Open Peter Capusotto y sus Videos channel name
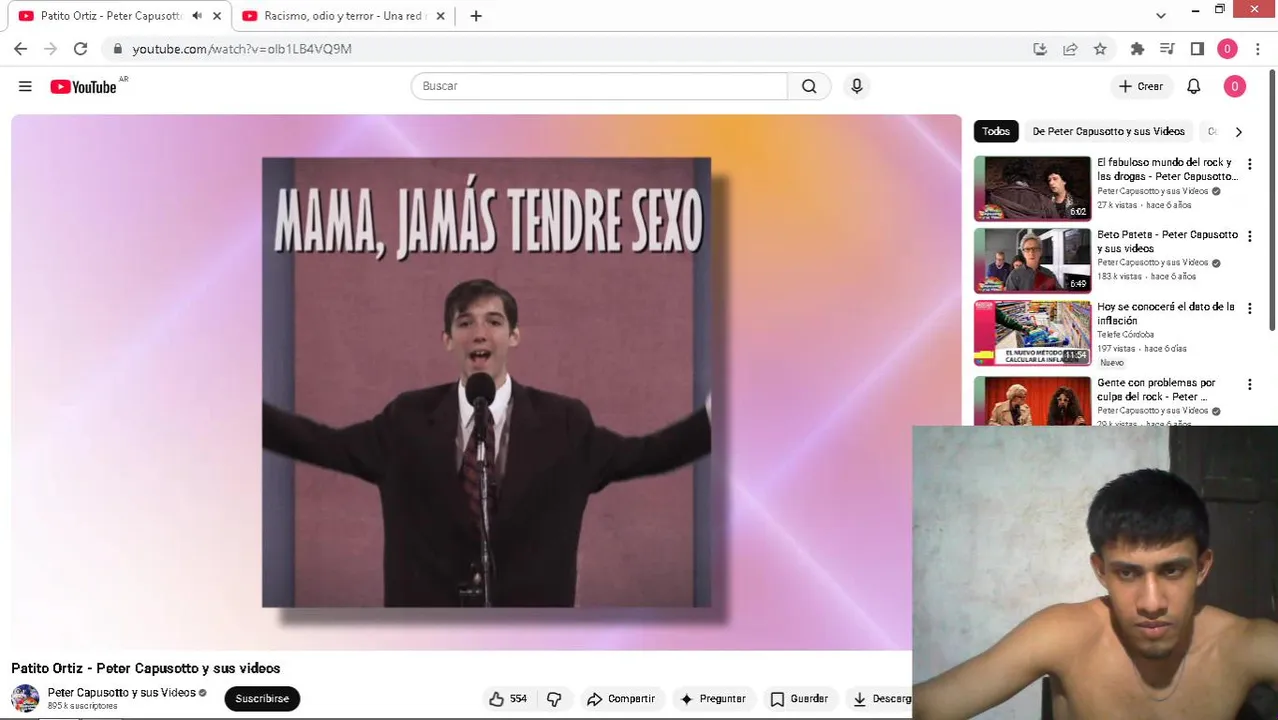This screenshot has height=720, width=1278. pos(122,692)
